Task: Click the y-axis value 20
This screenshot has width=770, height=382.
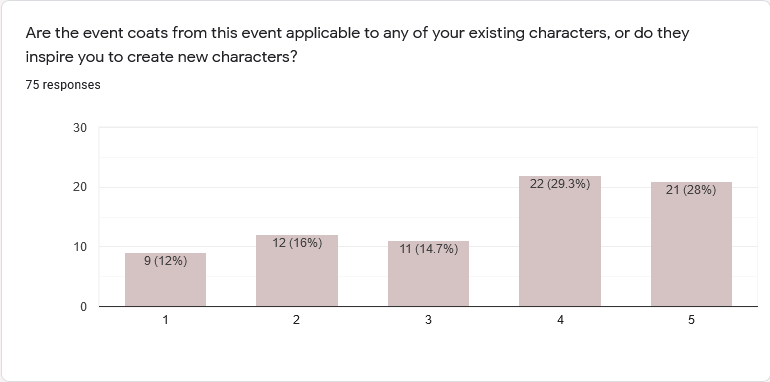Action: click(80, 187)
